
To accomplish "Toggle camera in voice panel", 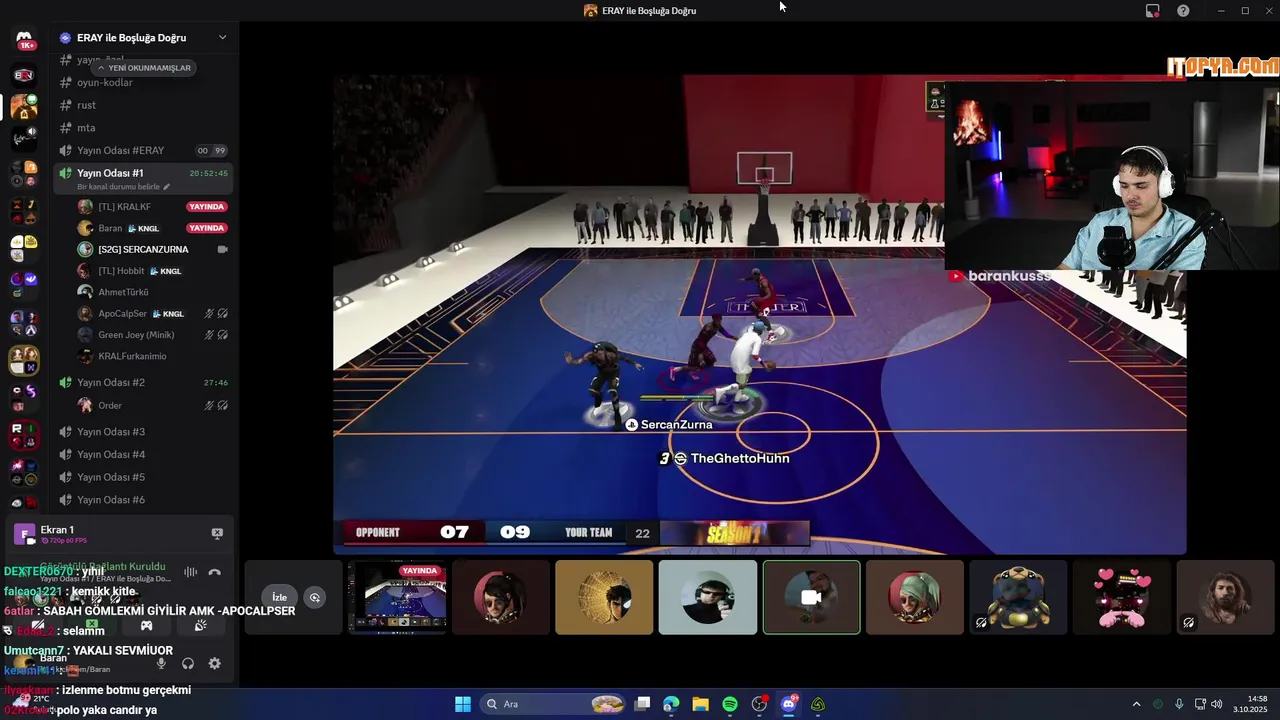I will 38,625.
